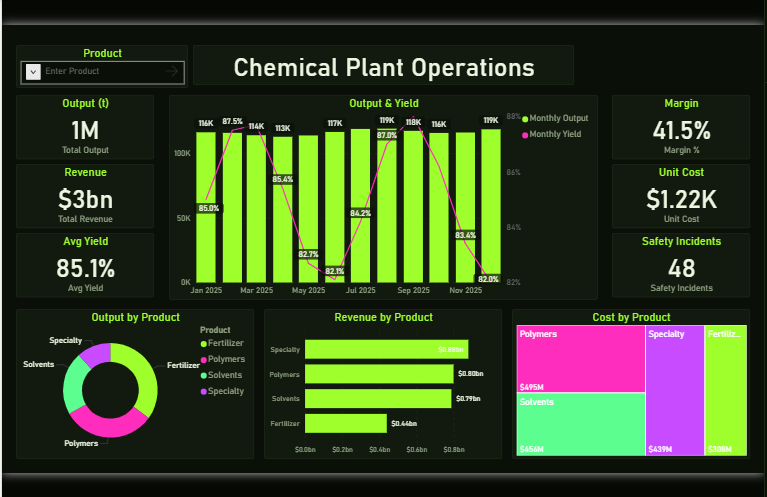Select the Solvents revenue bar
The height and width of the screenshot is (497, 767).
(378, 399)
